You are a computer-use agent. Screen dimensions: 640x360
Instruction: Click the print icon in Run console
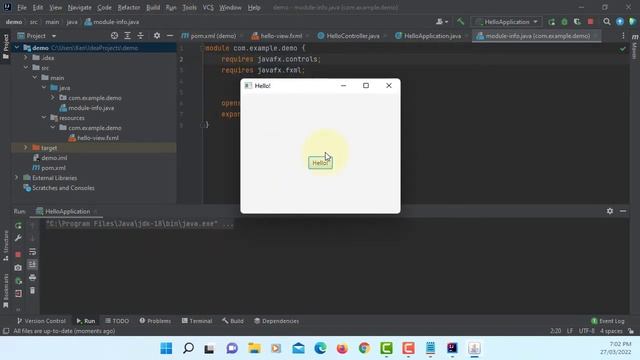point(33,278)
